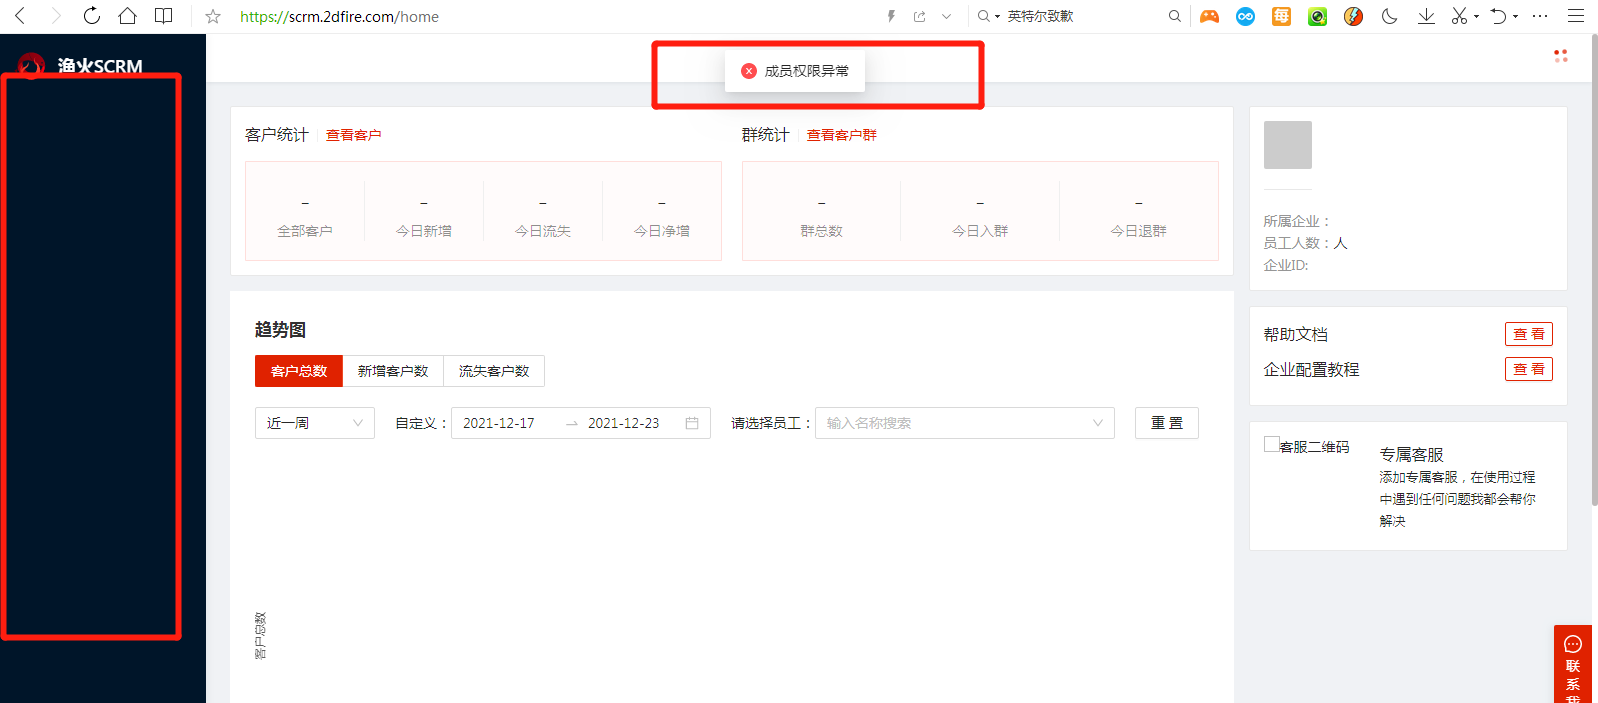Open the reading mode book icon
1598x703 pixels.
[163, 16]
